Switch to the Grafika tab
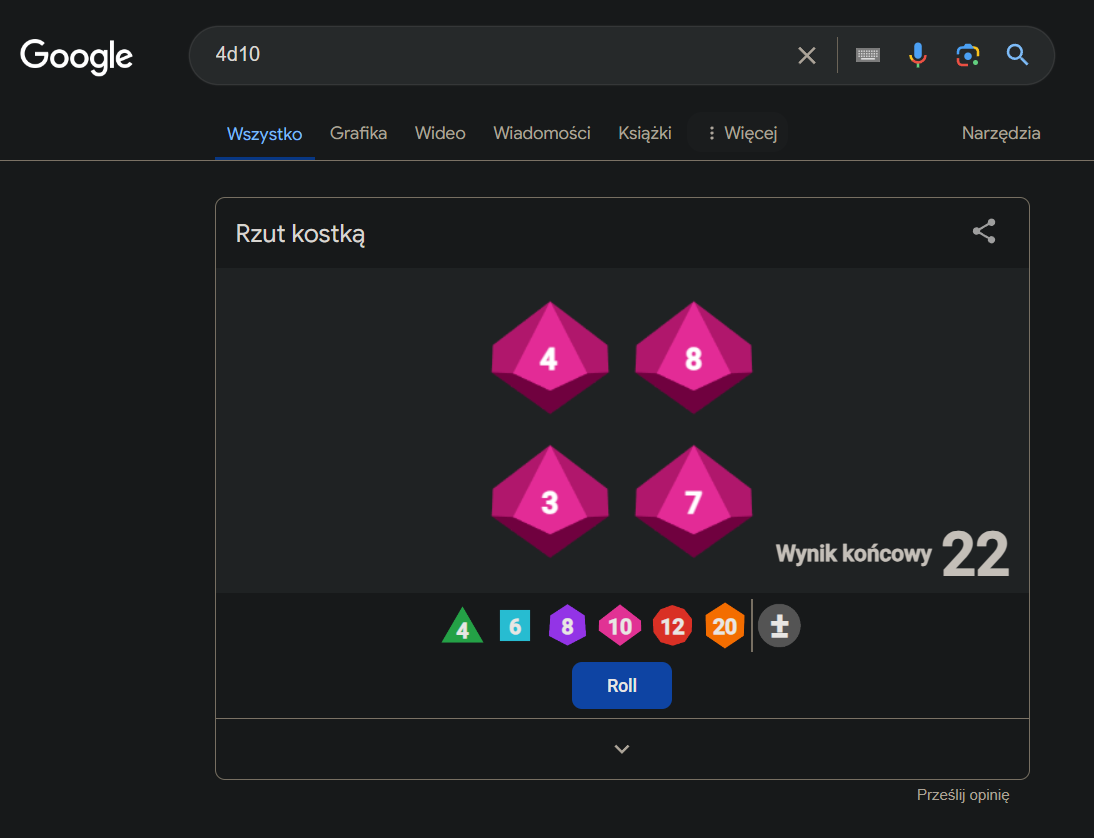This screenshot has width=1094, height=838. pos(358,133)
